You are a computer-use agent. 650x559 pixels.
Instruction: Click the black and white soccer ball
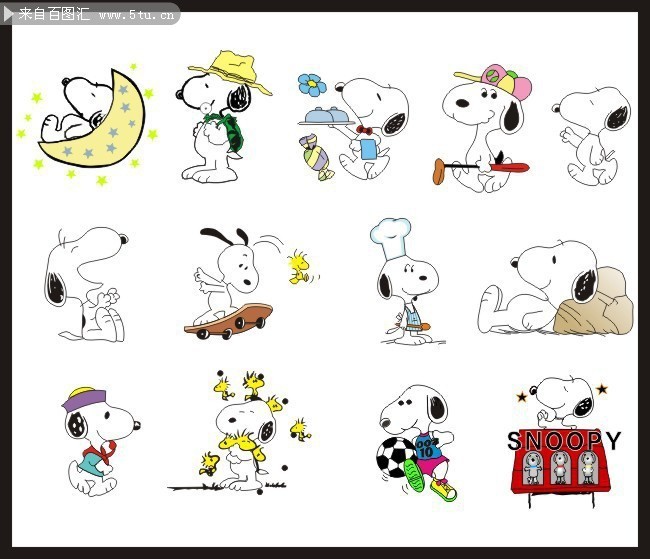pos(396,457)
